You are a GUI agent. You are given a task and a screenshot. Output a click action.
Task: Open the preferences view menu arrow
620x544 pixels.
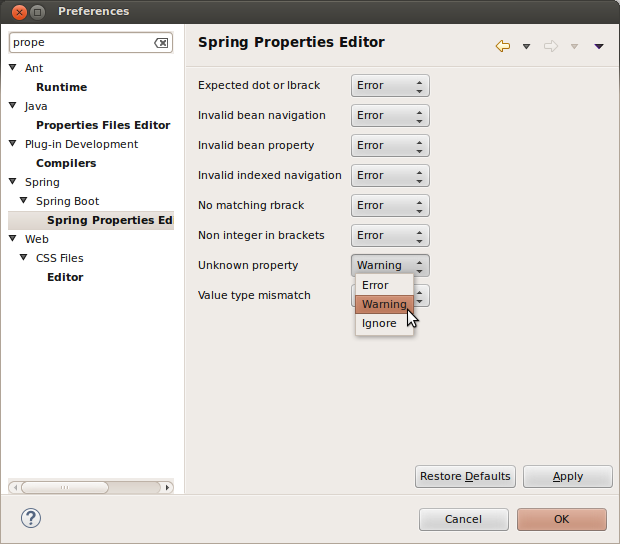599,47
